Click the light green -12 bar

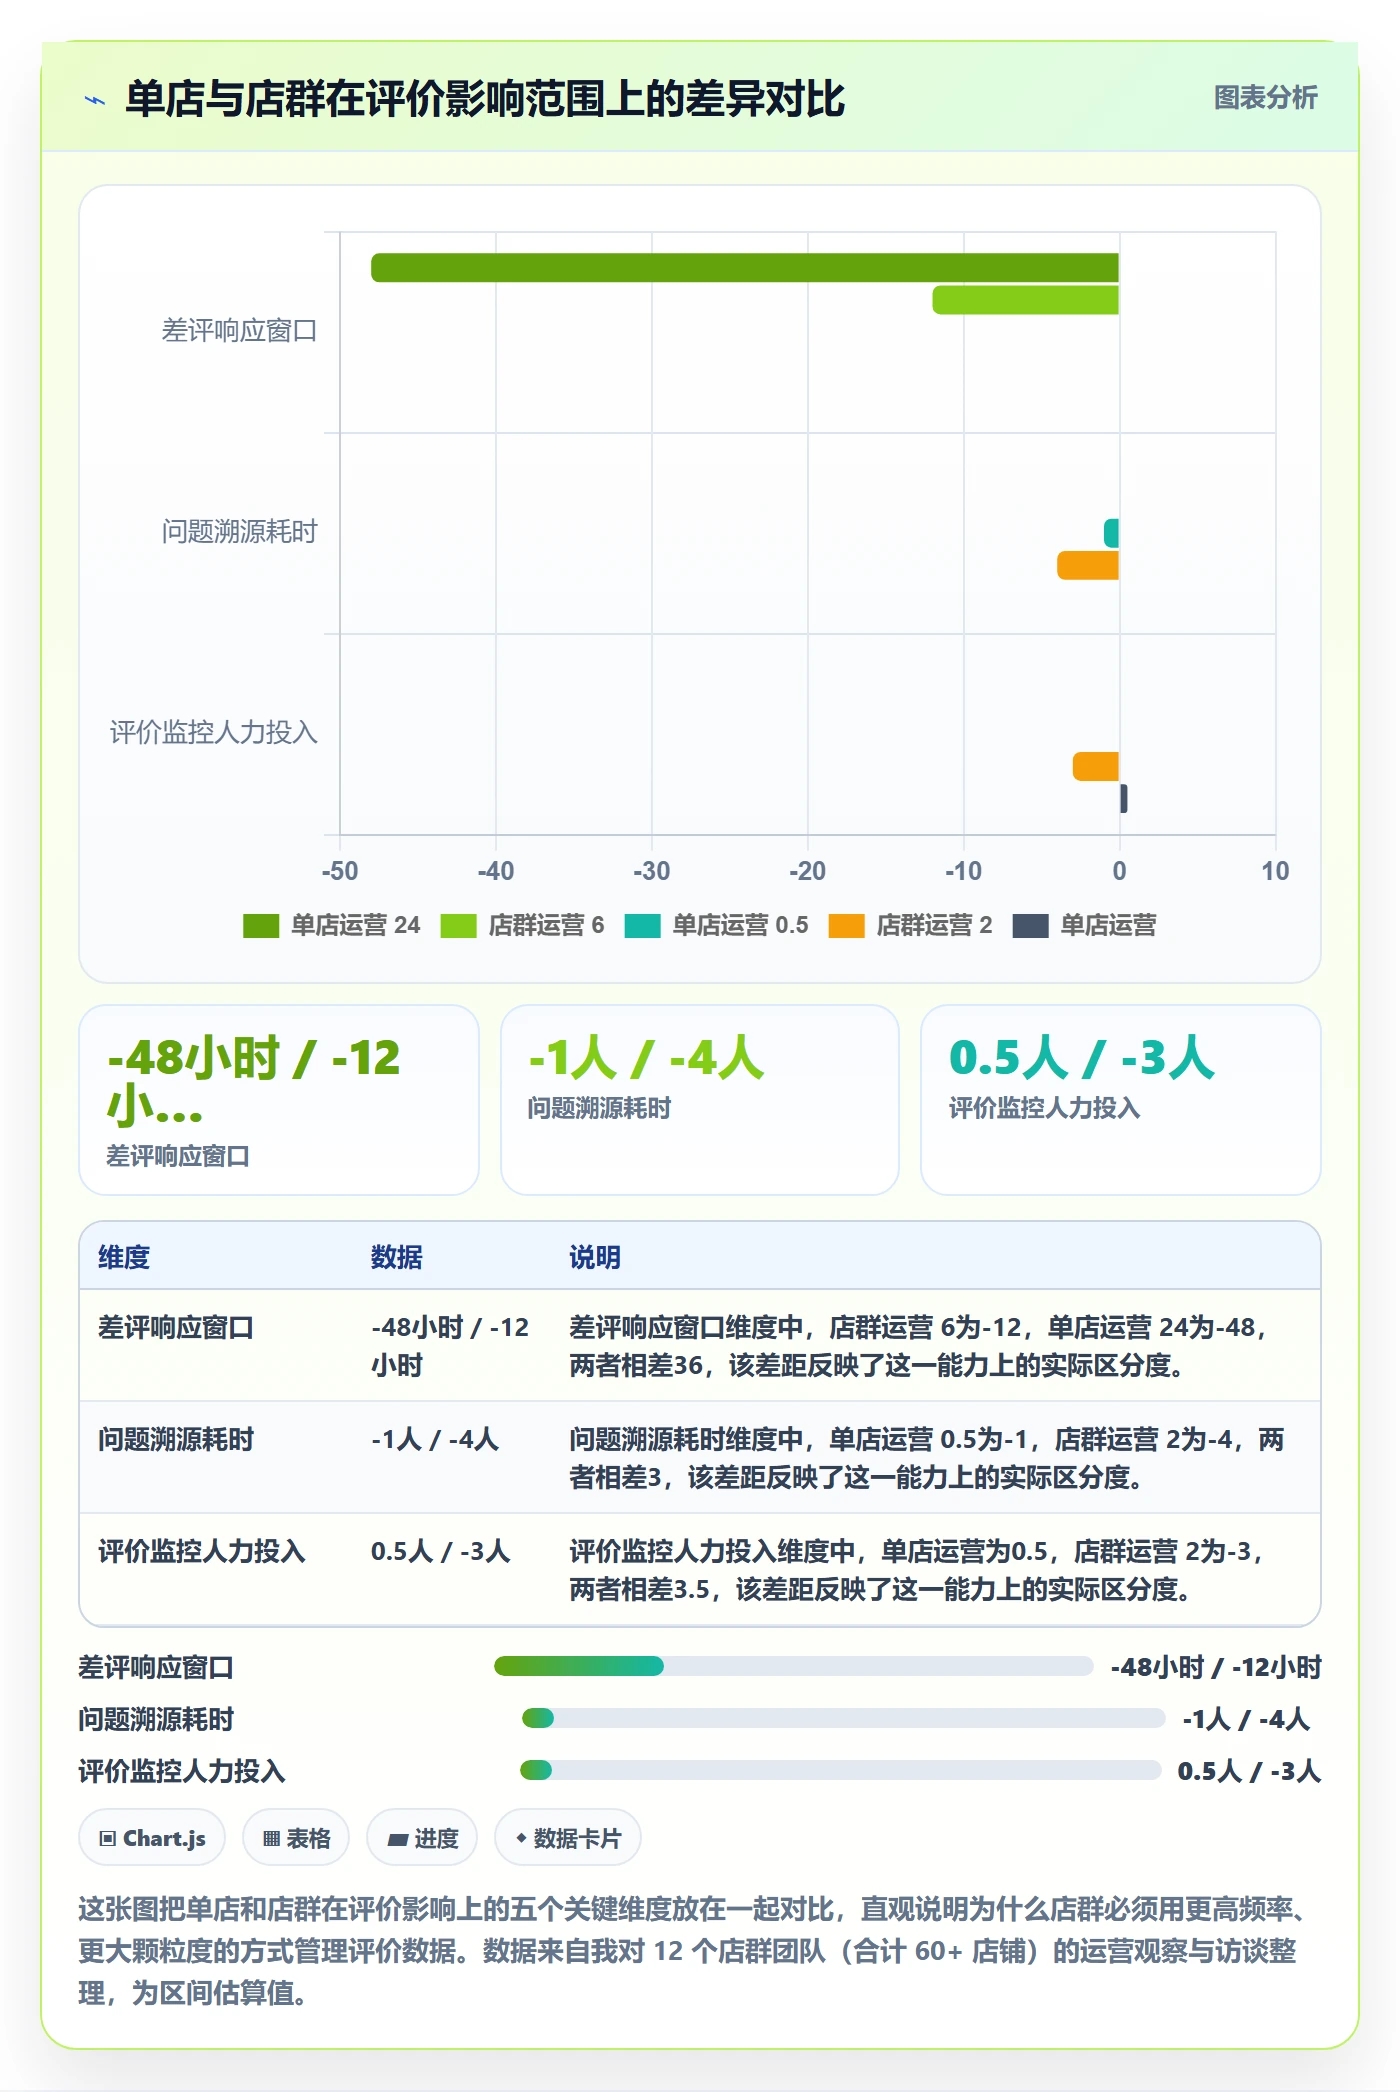click(1026, 300)
